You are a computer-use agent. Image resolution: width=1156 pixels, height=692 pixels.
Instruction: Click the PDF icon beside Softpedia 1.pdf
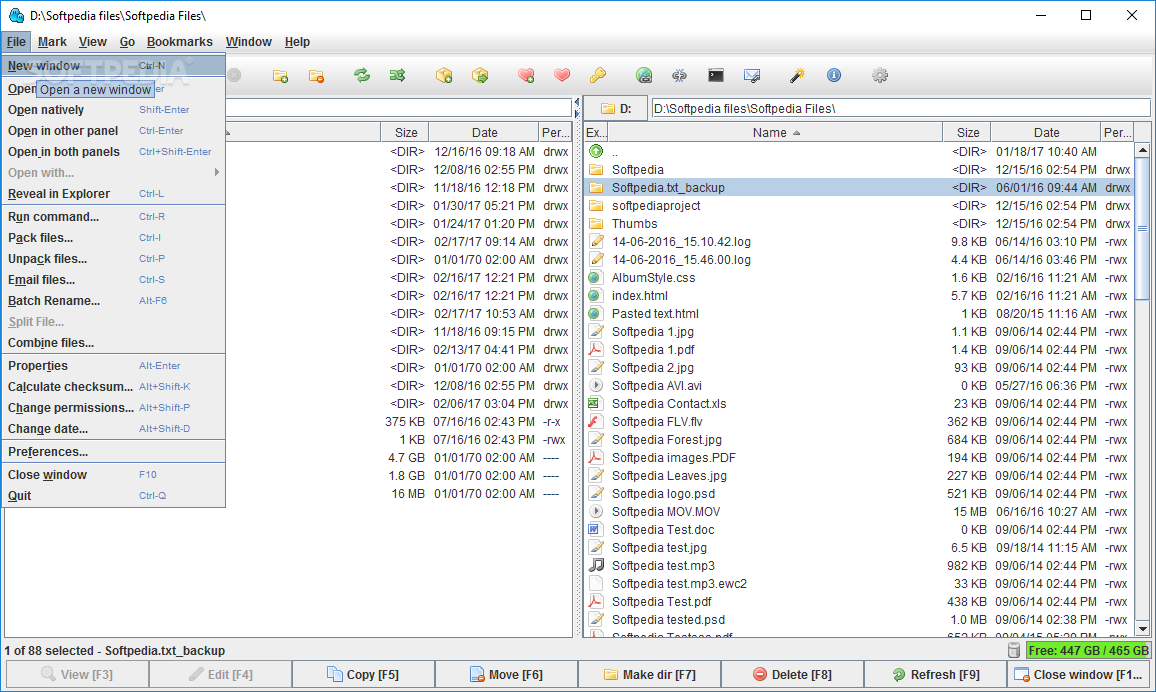(596, 349)
